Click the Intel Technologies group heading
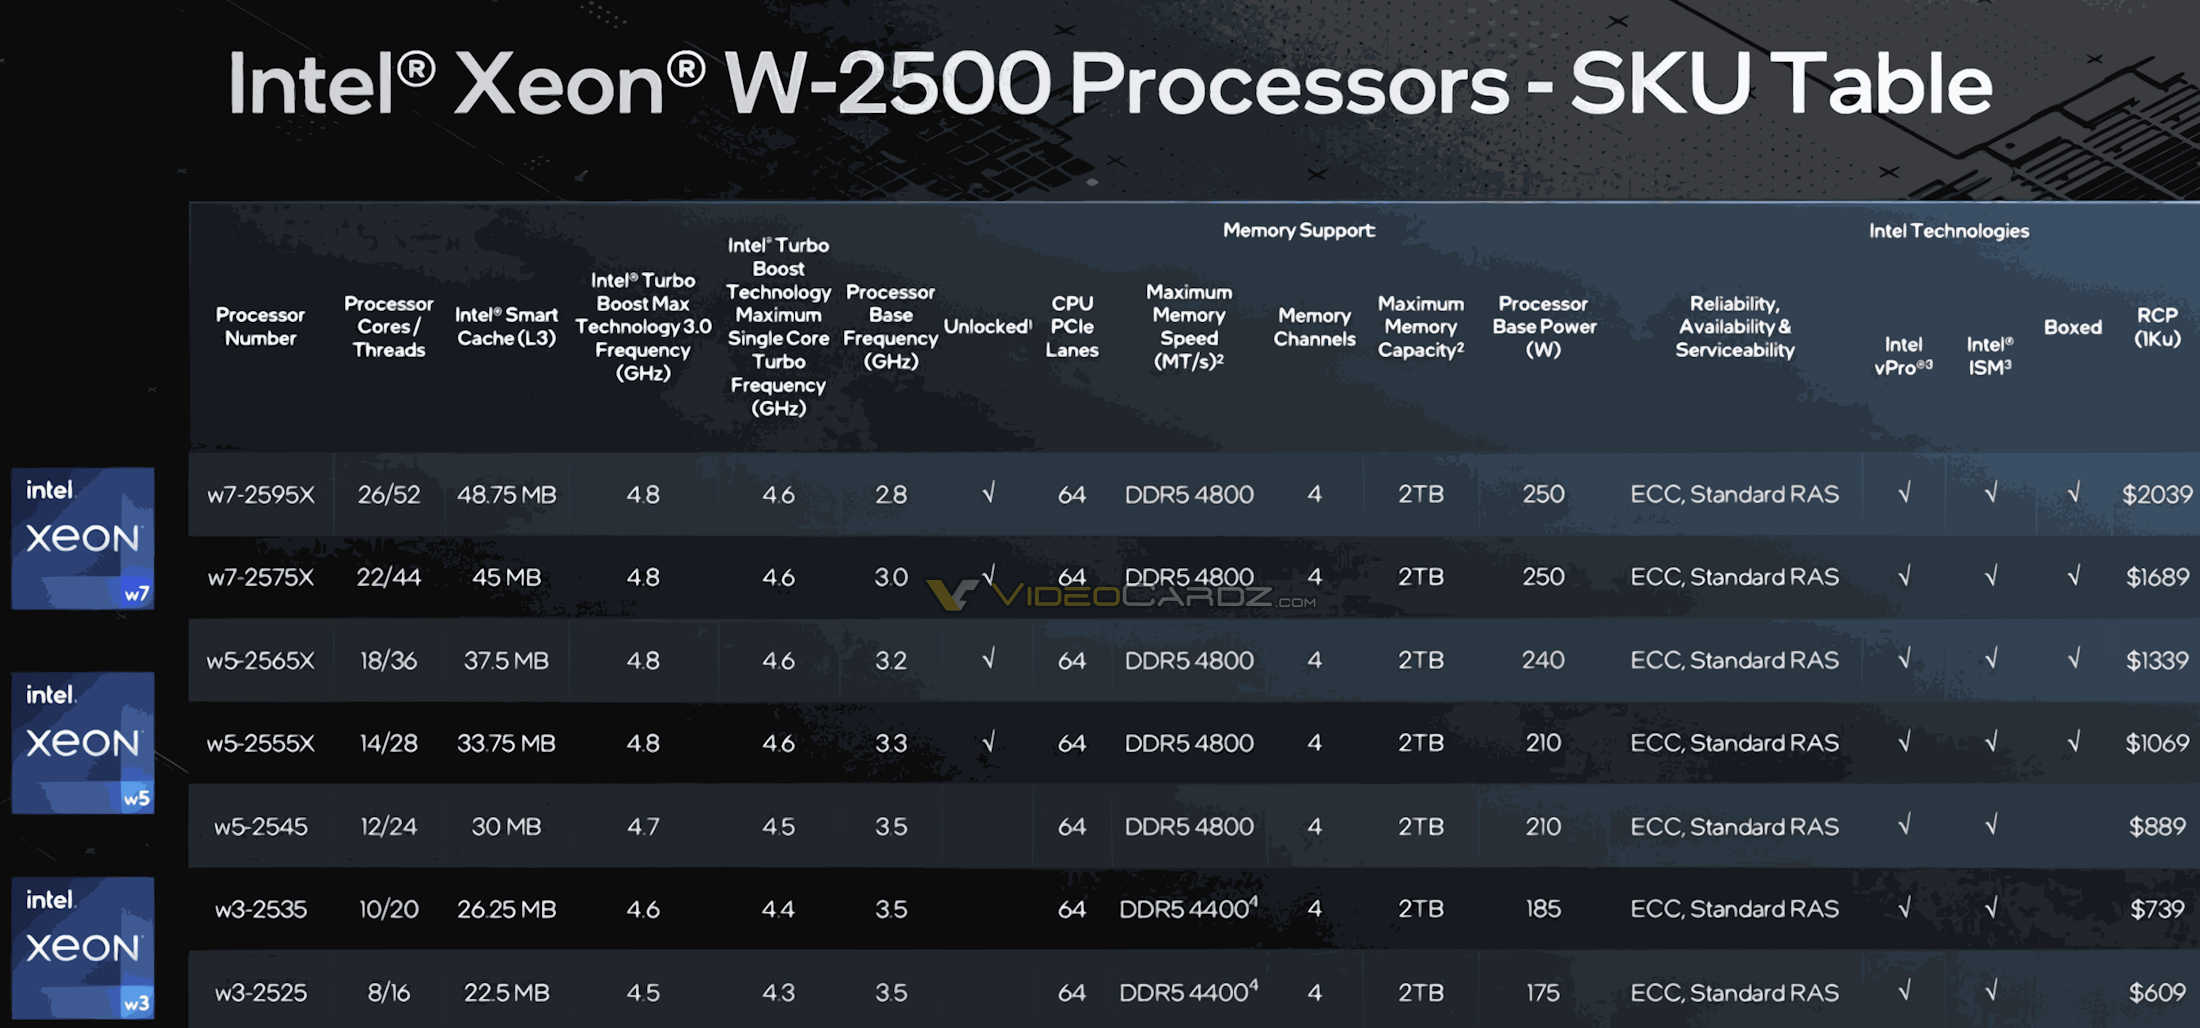 1948,231
